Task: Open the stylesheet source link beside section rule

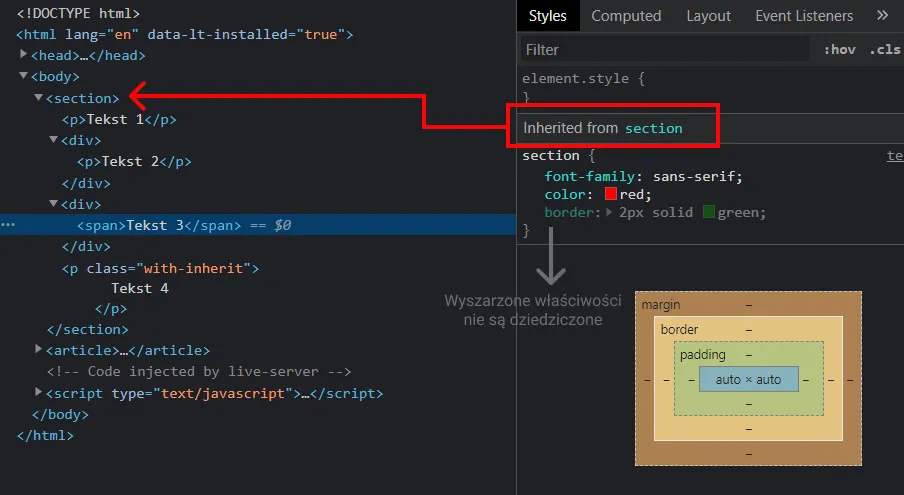Action: (x=895, y=156)
